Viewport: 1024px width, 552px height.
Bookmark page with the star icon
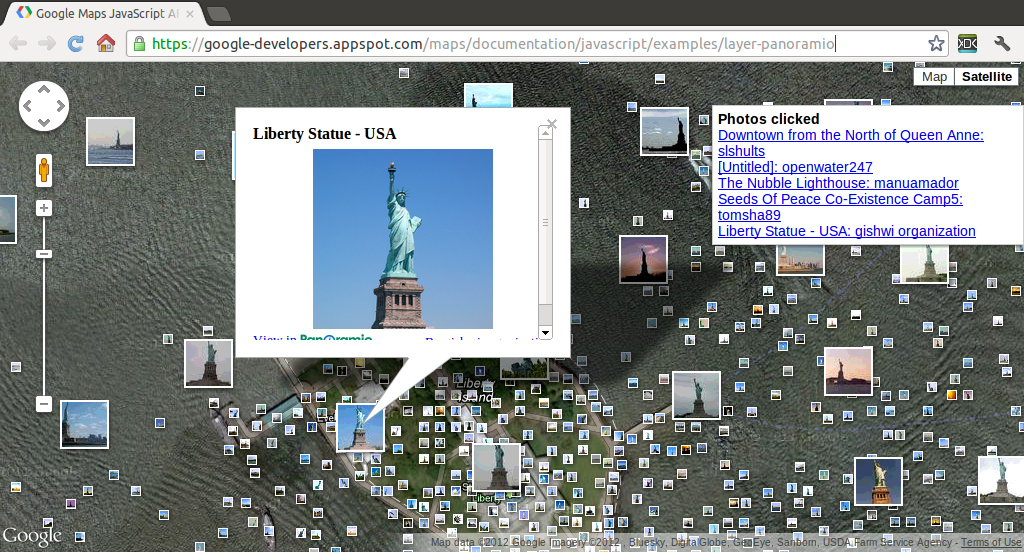936,43
